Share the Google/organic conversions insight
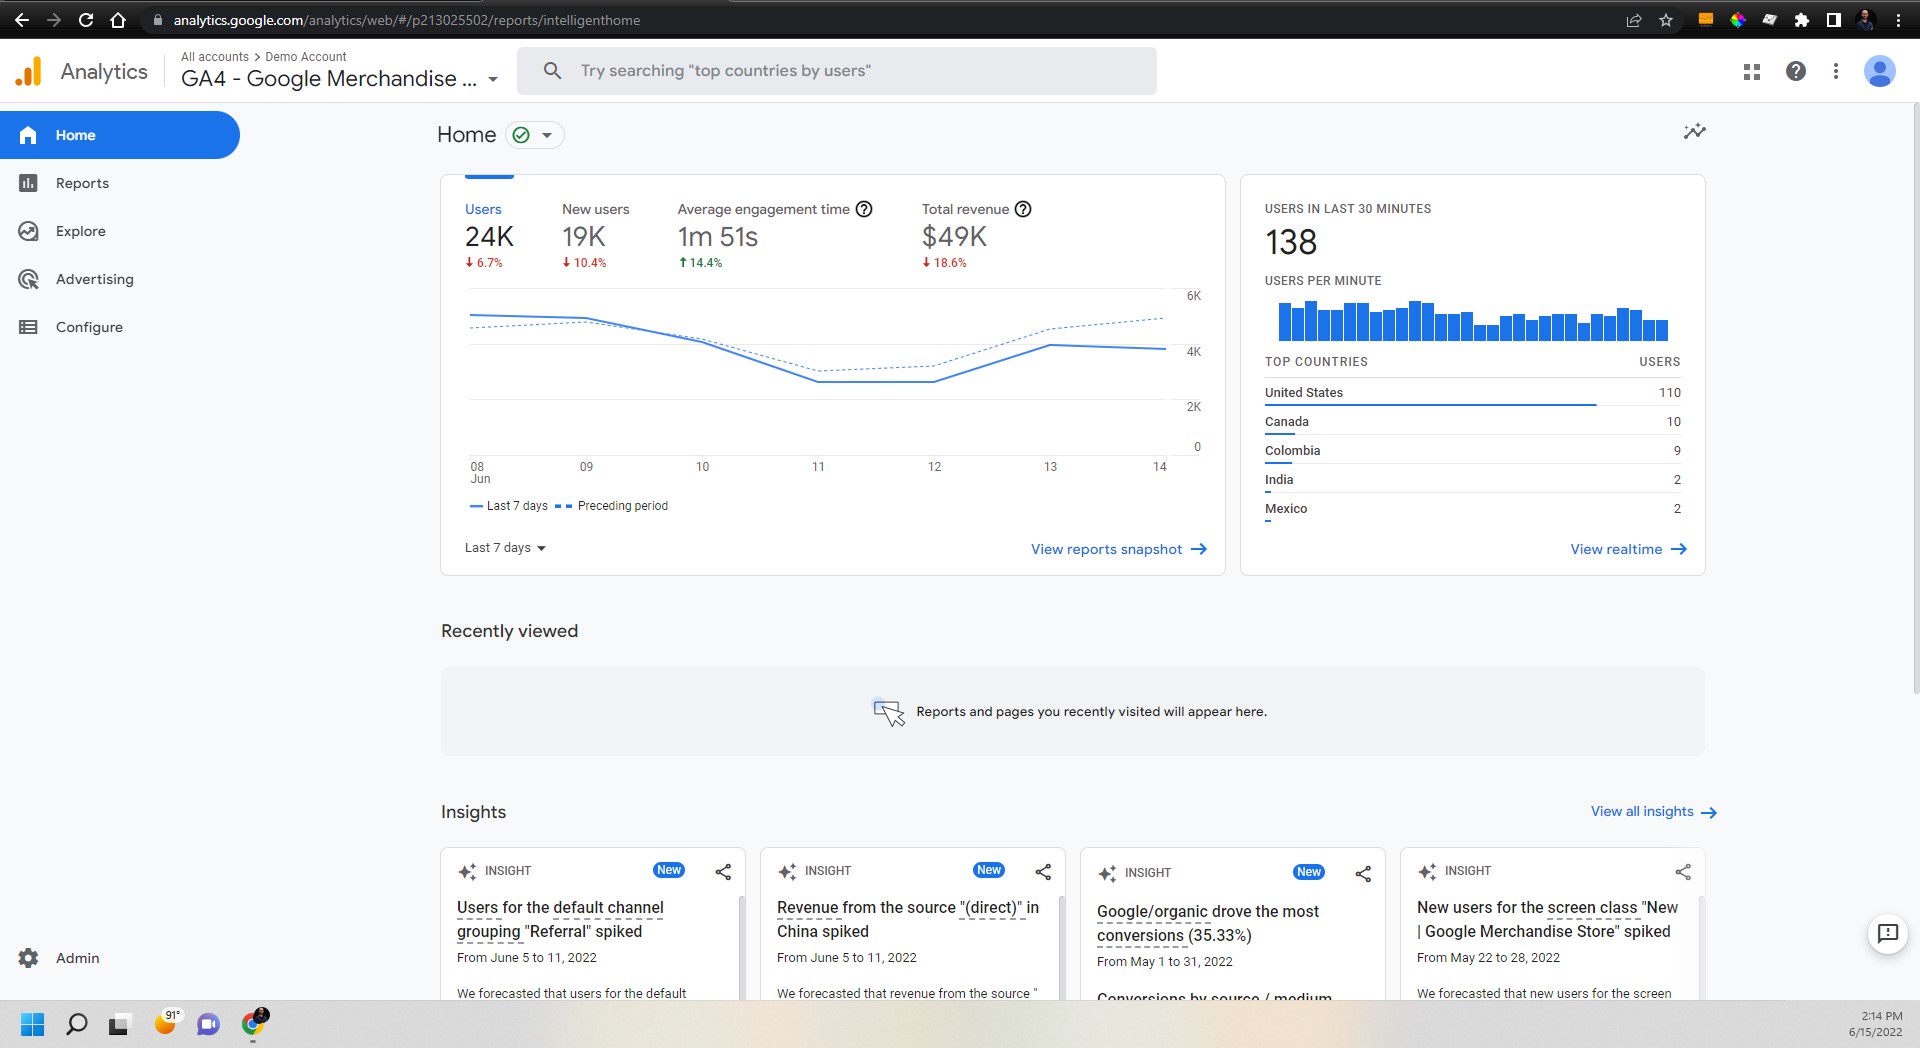Screen dimensions: 1920x1048 1363,874
